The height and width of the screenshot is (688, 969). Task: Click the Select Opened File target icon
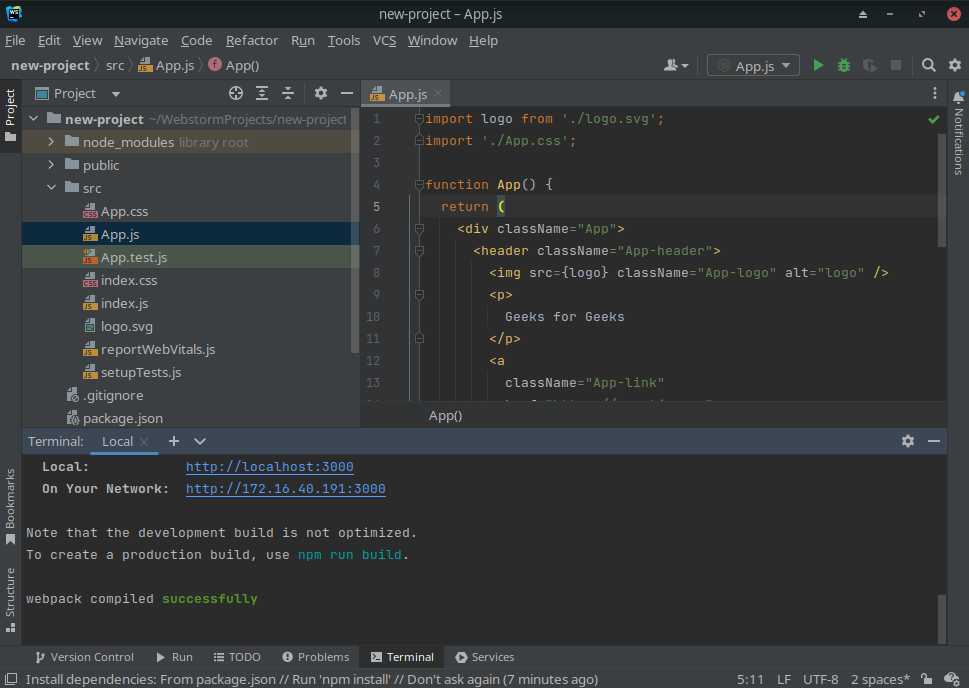(236, 93)
